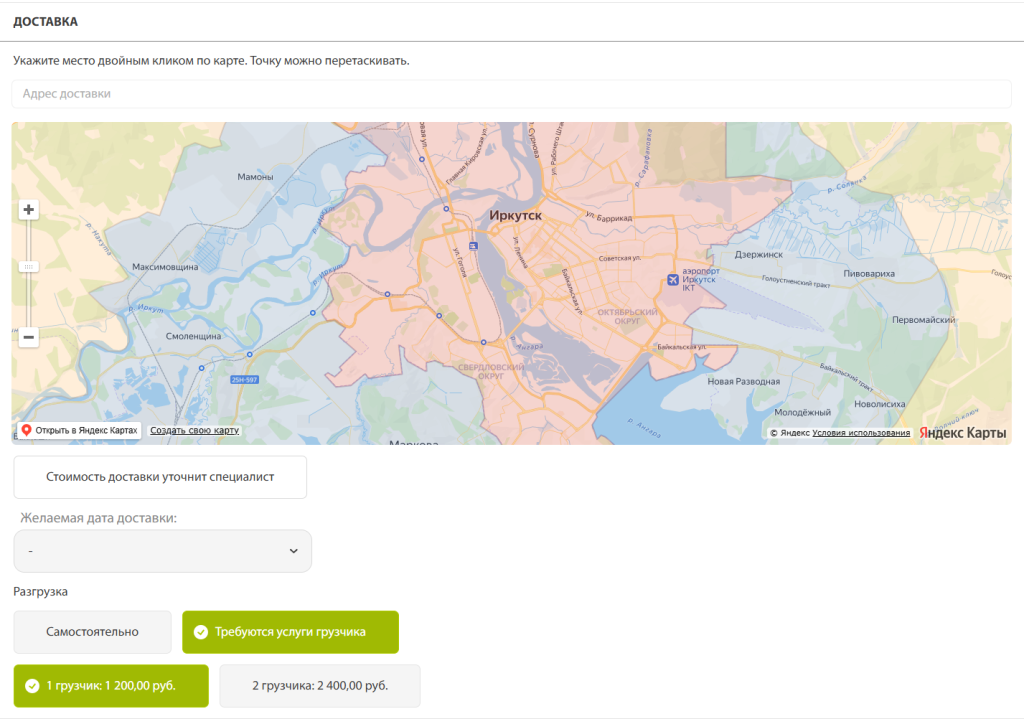This screenshot has width=1024, height=719.
Task: Click the аэропорт Иркутск IKT label
Action: (x=700, y=279)
